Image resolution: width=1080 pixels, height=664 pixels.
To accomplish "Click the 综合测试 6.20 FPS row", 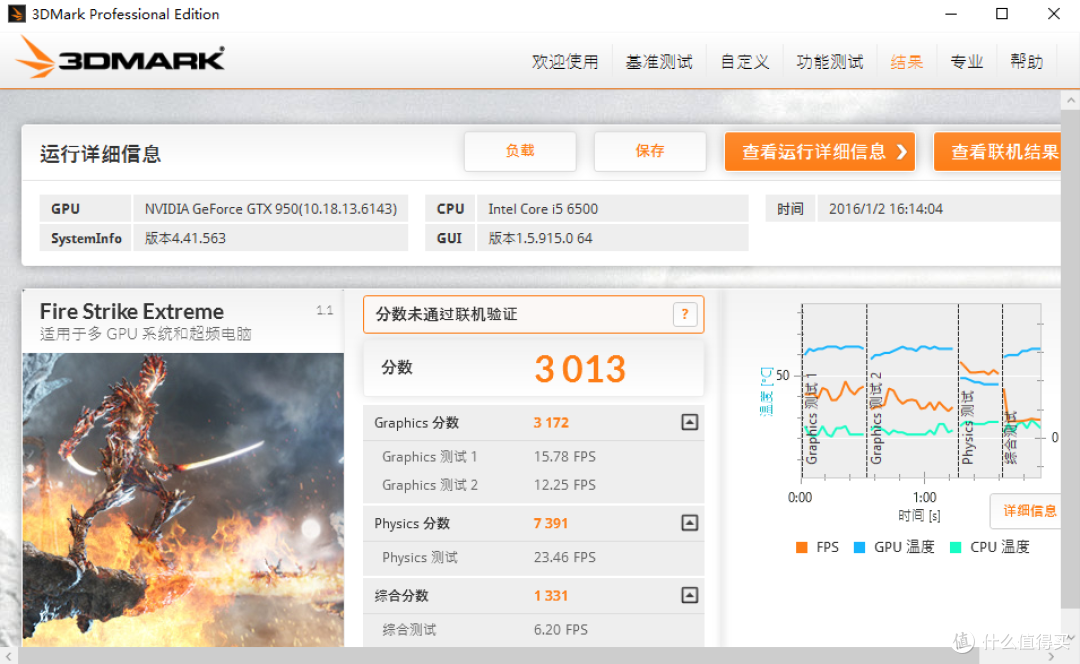I will pos(533,630).
